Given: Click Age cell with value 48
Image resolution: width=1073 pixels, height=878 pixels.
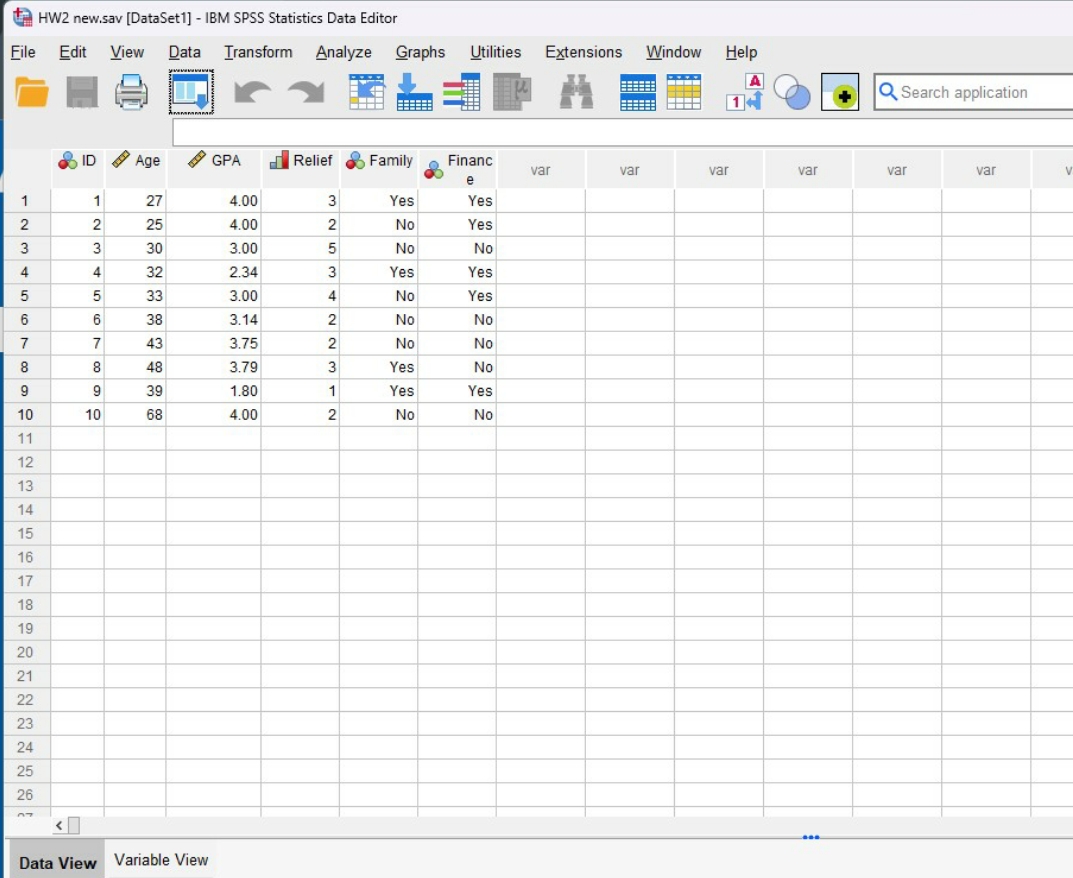Looking at the screenshot, I should click(x=135, y=367).
